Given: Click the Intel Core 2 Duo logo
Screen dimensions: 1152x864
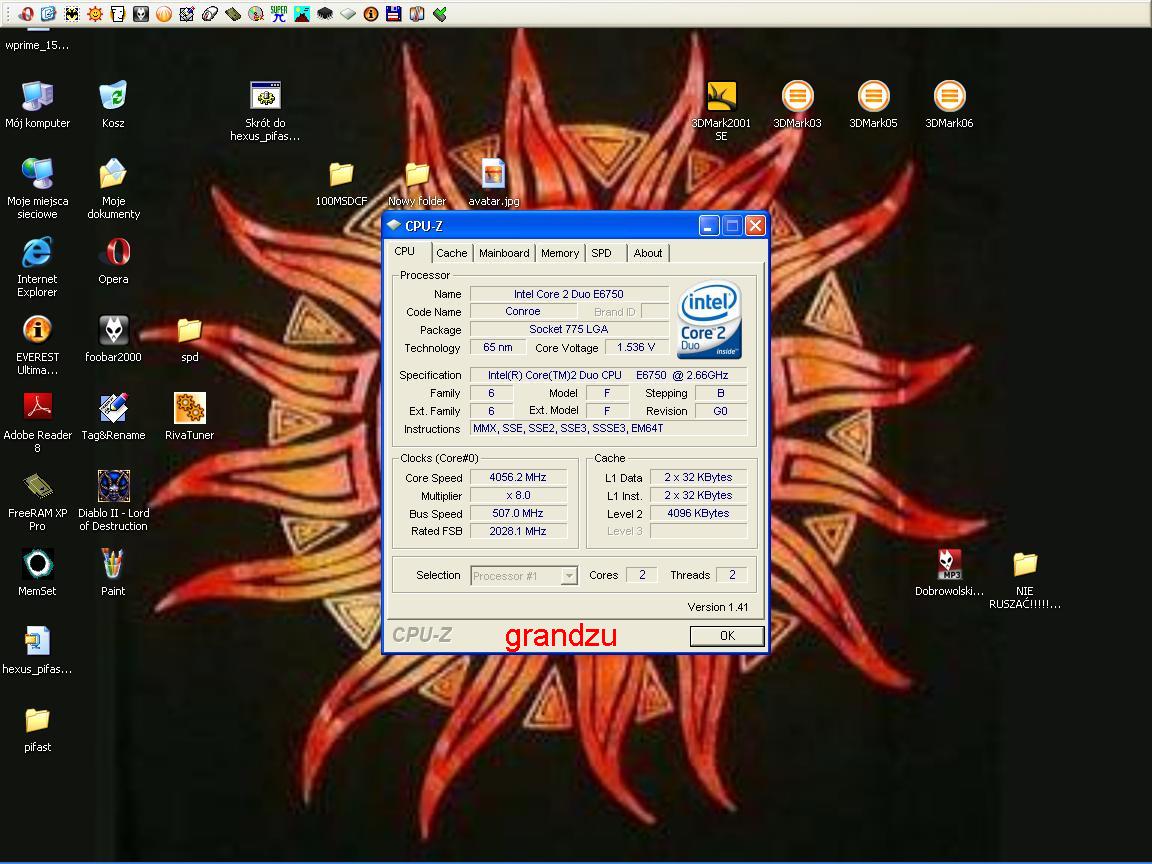Looking at the screenshot, I should 709,320.
